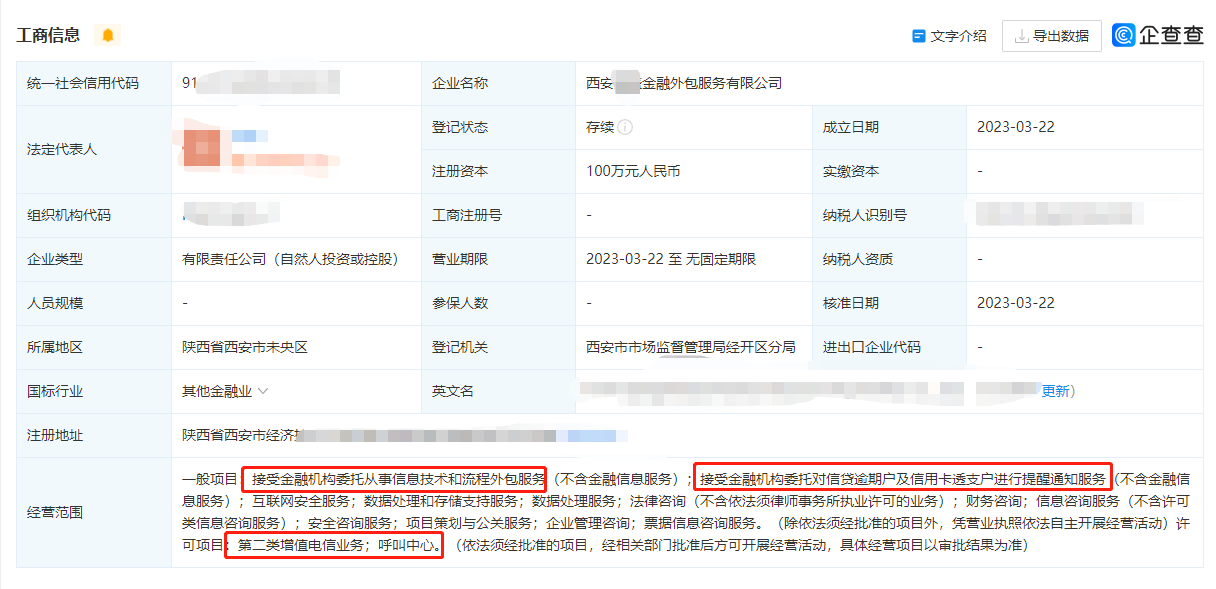
Task: Click the 其他金融业 industry text
Action: [217, 392]
